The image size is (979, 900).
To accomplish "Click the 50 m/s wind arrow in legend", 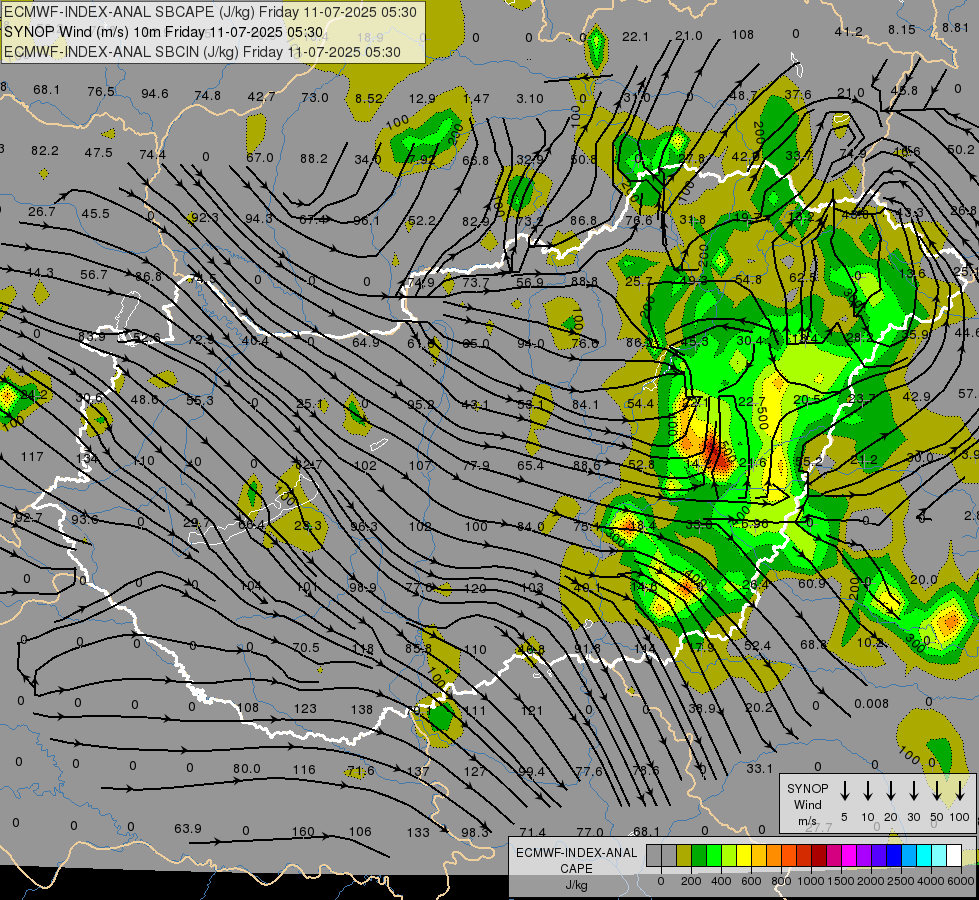I will pos(937,790).
